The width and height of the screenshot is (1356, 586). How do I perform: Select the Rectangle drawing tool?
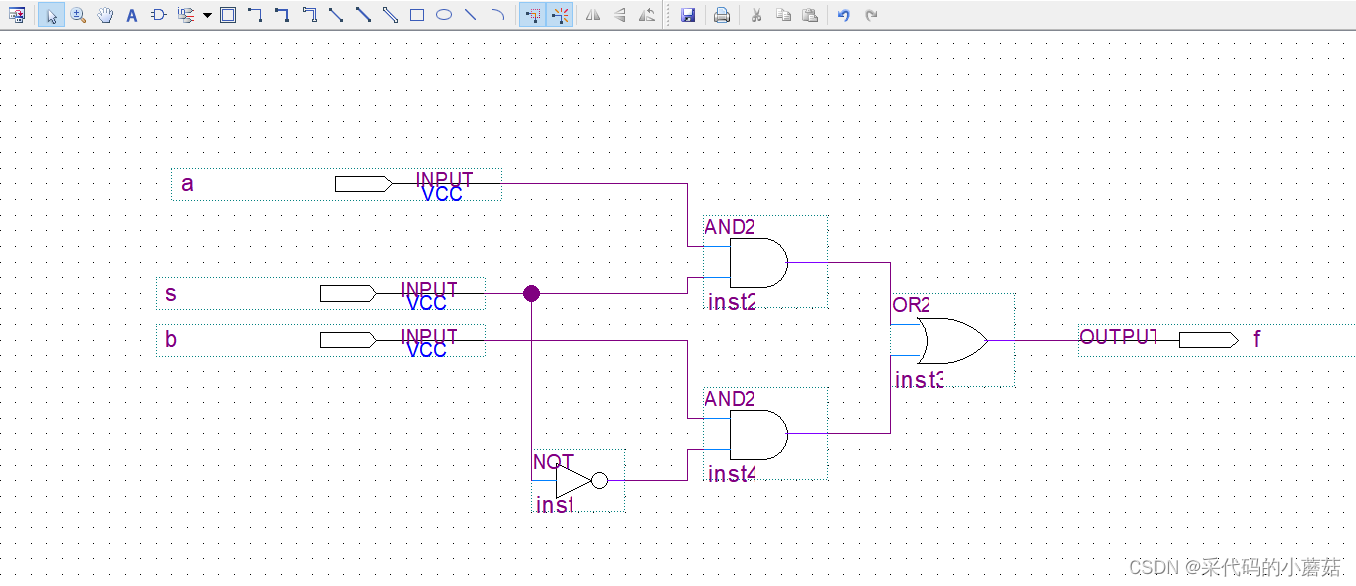click(417, 15)
